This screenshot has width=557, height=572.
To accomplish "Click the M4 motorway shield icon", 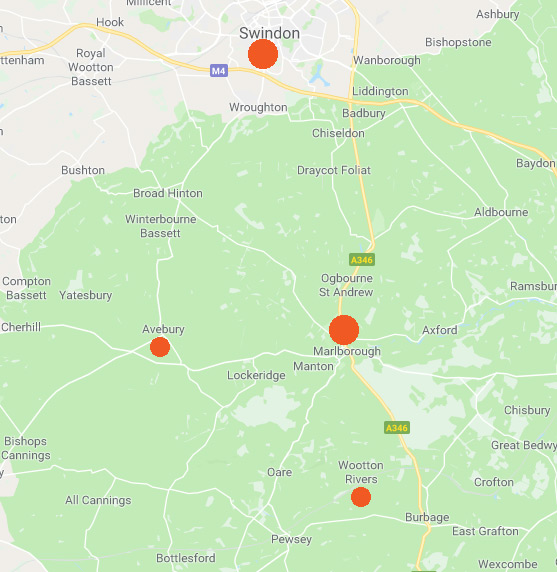I will 219,70.
